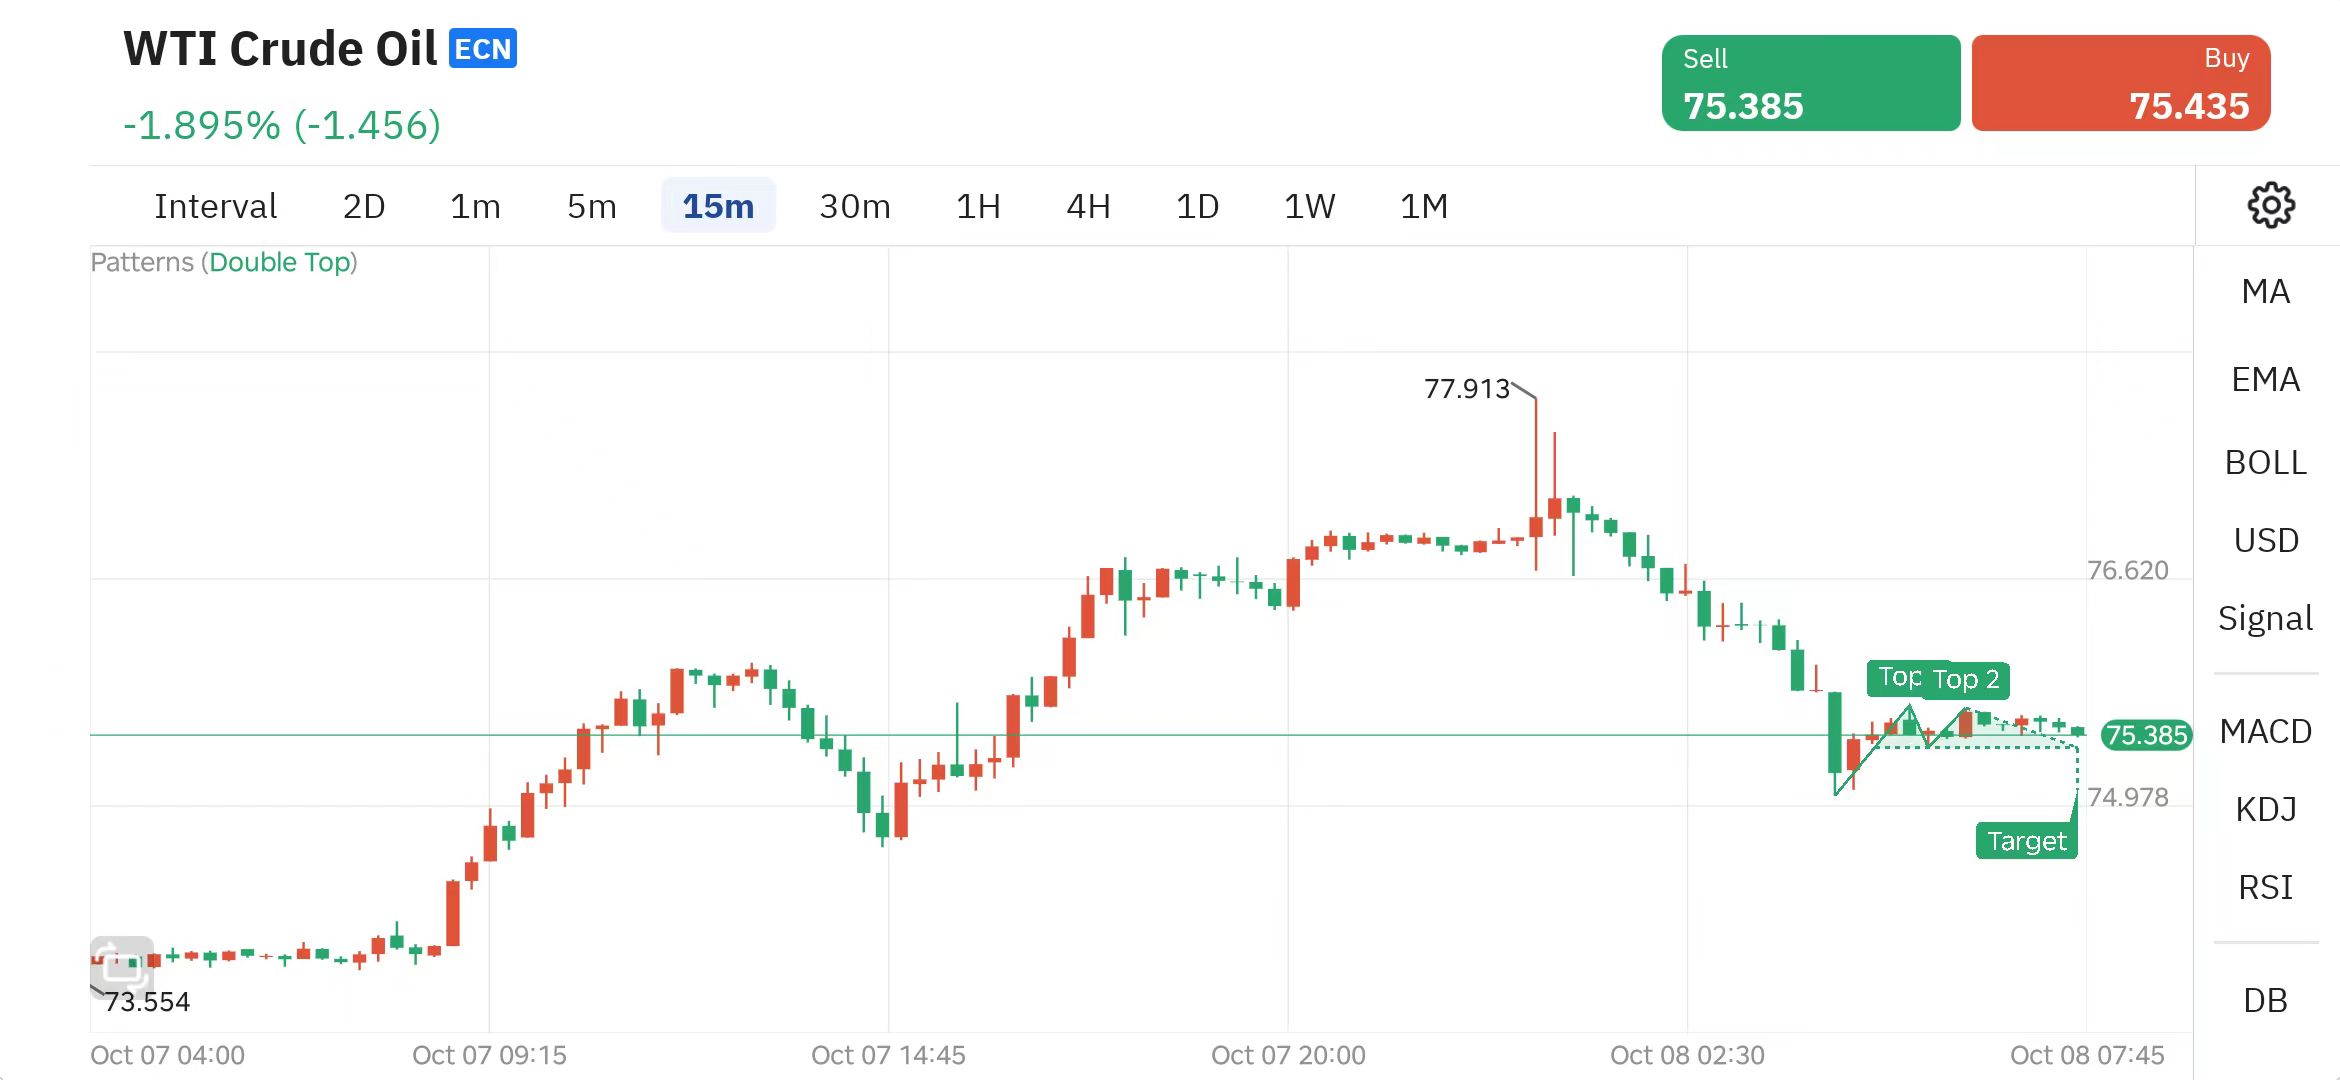Toggle Bollinger BOLL indicator
Viewport: 2340px width, 1080px height.
point(2265,462)
